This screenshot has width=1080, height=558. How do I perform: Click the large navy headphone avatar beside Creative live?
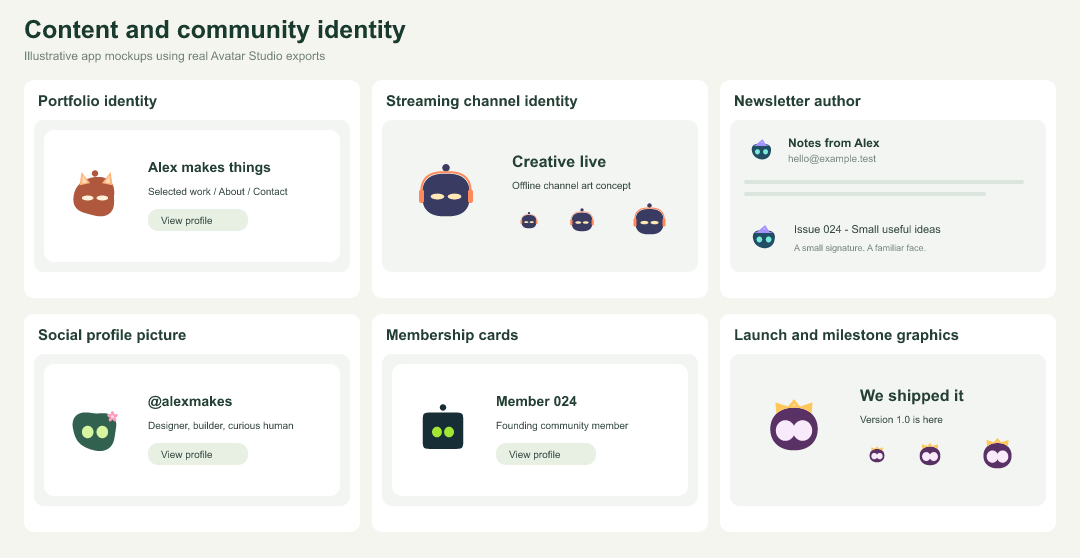(x=446, y=191)
